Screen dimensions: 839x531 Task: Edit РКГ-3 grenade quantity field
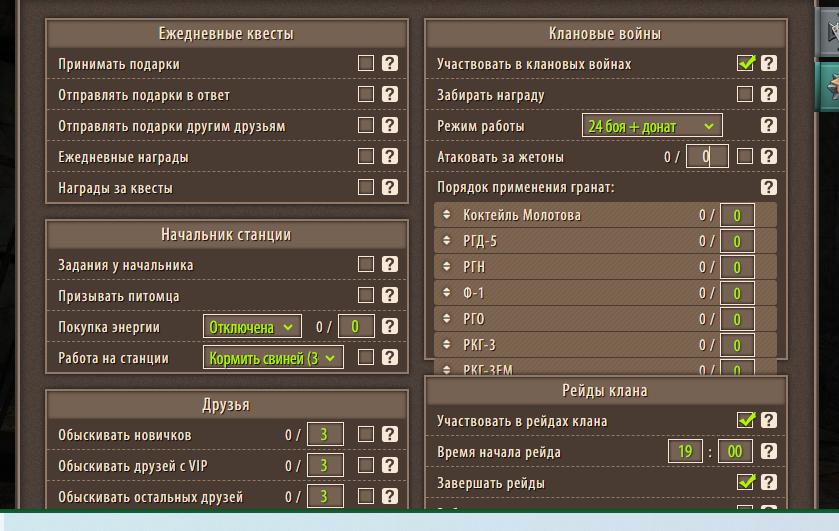click(x=737, y=345)
